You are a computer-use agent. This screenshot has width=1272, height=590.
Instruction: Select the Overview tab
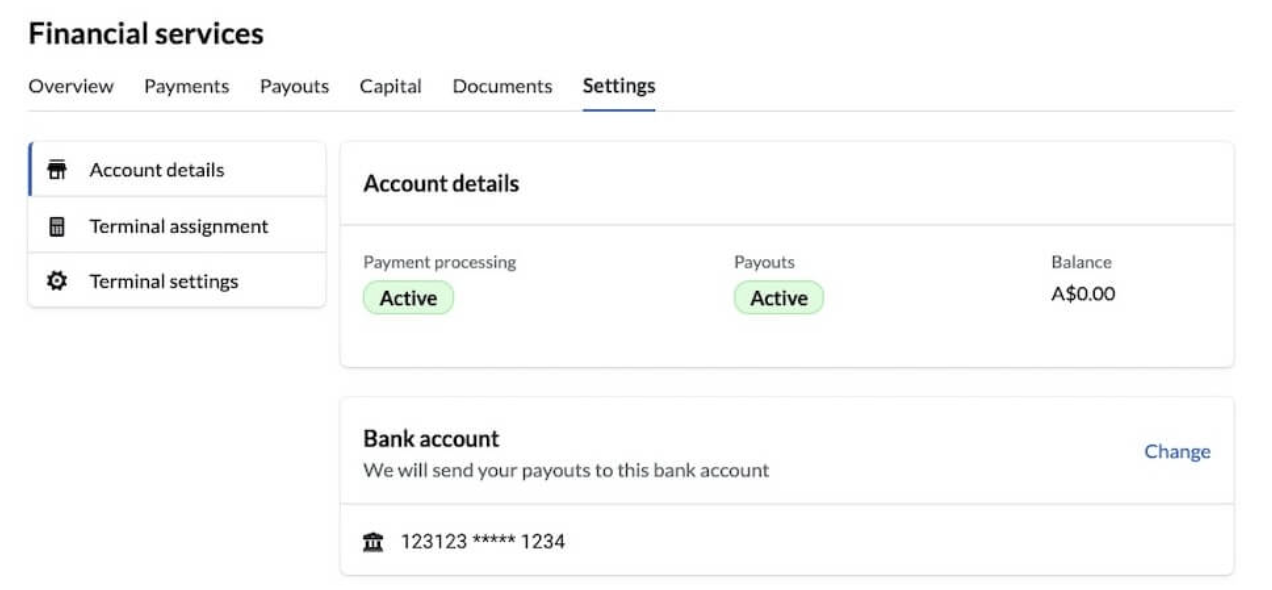[x=70, y=86]
